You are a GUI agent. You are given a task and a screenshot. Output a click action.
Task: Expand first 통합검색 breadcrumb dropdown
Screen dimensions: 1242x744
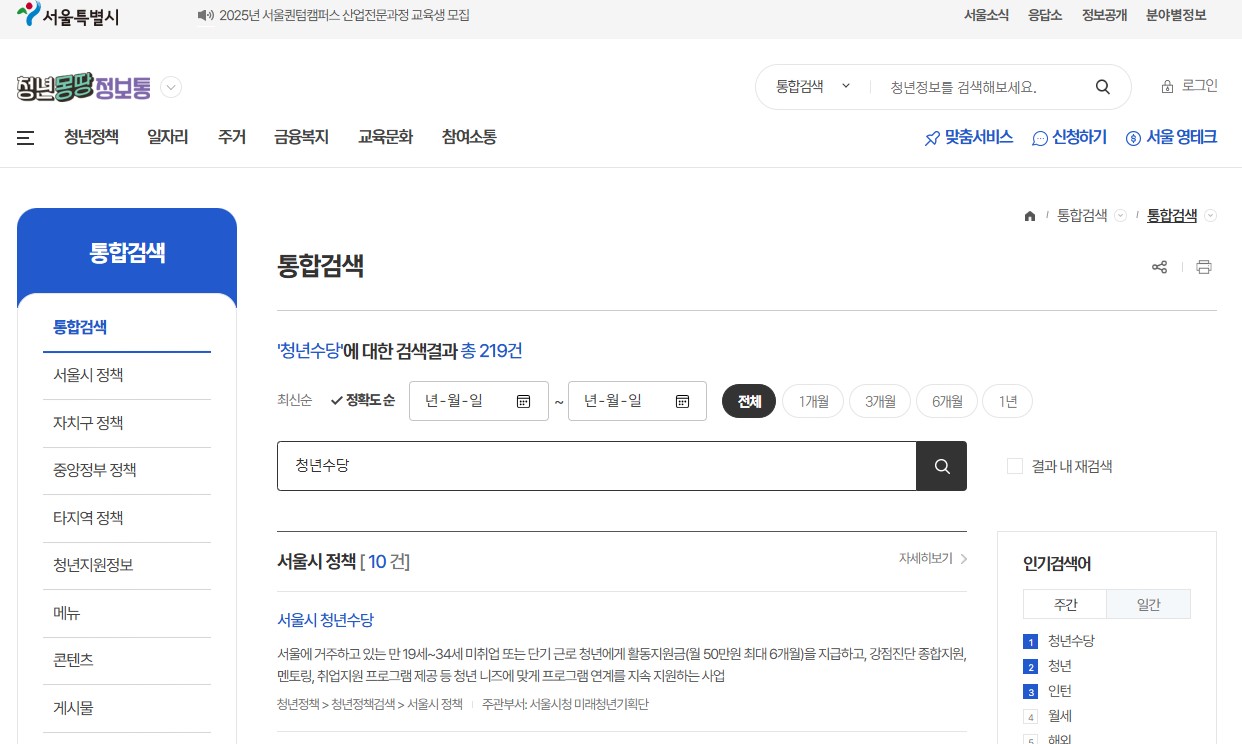point(1120,216)
